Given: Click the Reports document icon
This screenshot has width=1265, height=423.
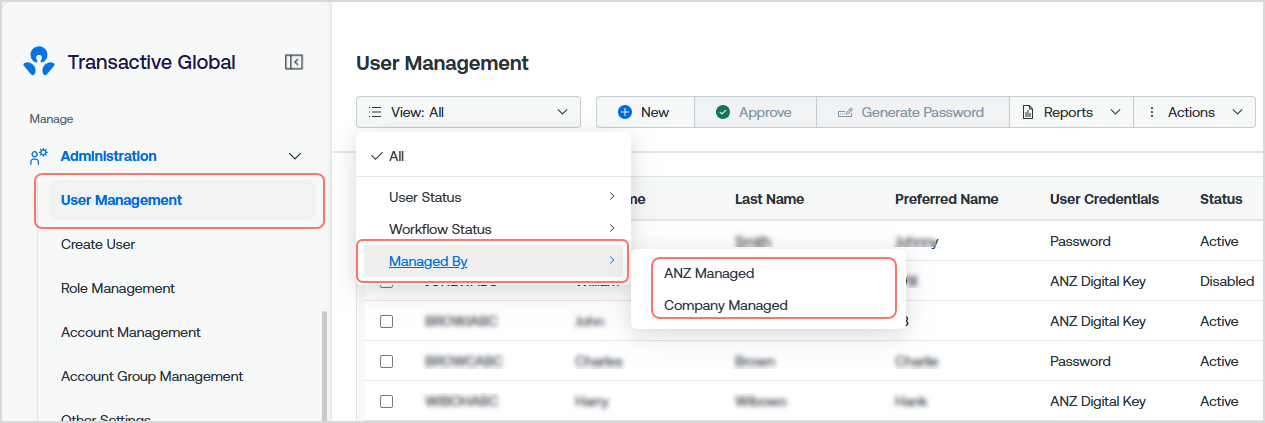Looking at the screenshot, I should tap(1027, 112).
